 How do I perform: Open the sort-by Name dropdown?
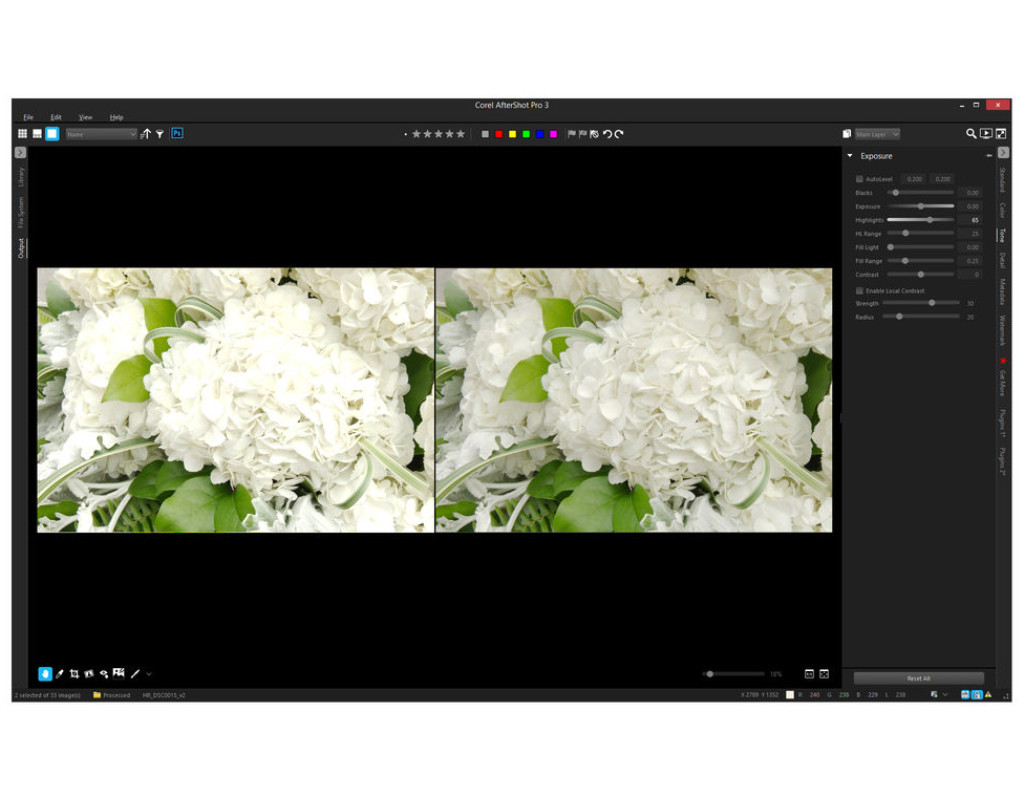click(101, 134)
